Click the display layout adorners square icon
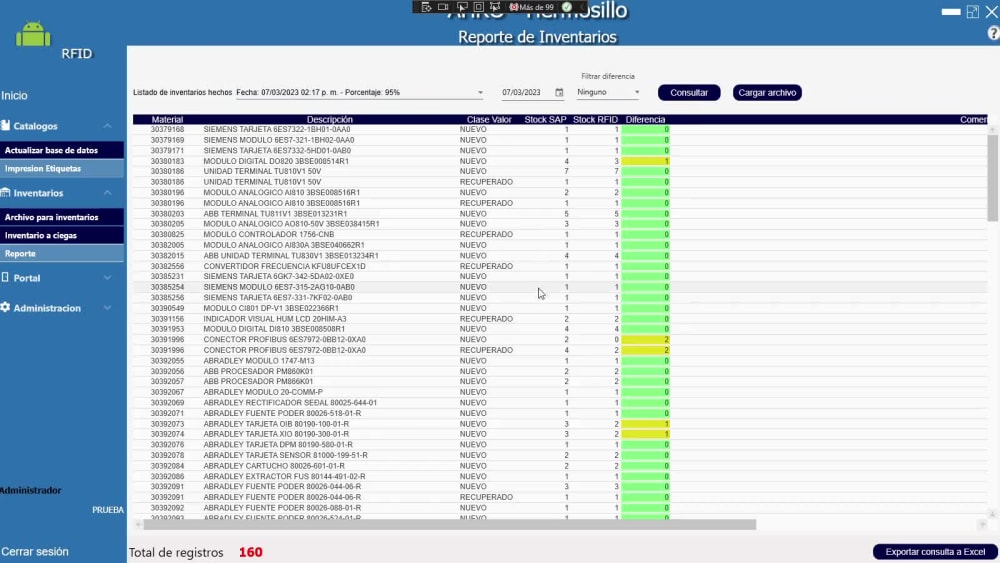Viewport: 1000px width, 563px height. tap(478, 7)
